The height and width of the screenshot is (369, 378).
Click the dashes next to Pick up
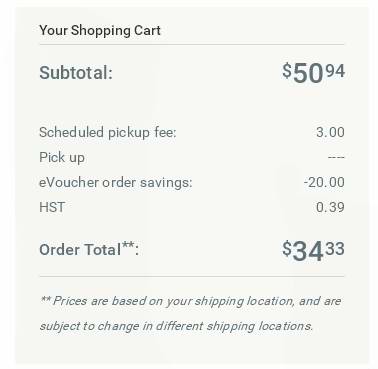click(336, 157)
